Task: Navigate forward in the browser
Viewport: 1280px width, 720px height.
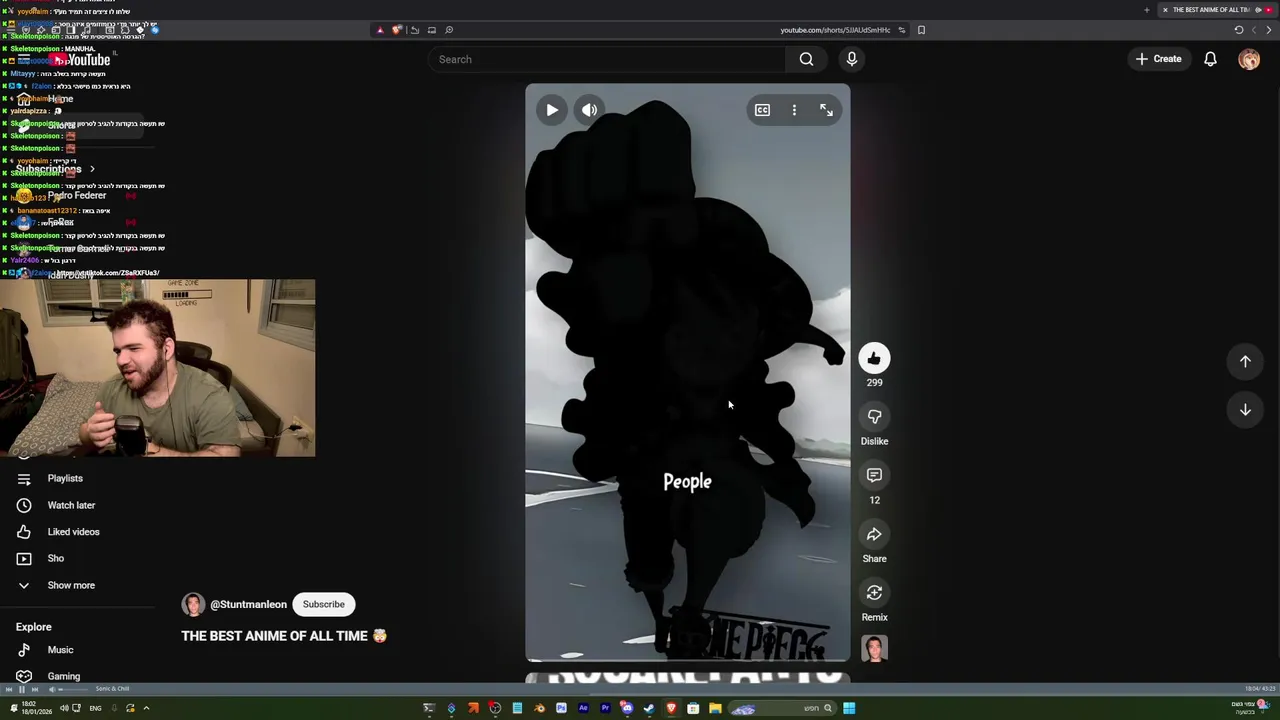Action: [1254, 30]
